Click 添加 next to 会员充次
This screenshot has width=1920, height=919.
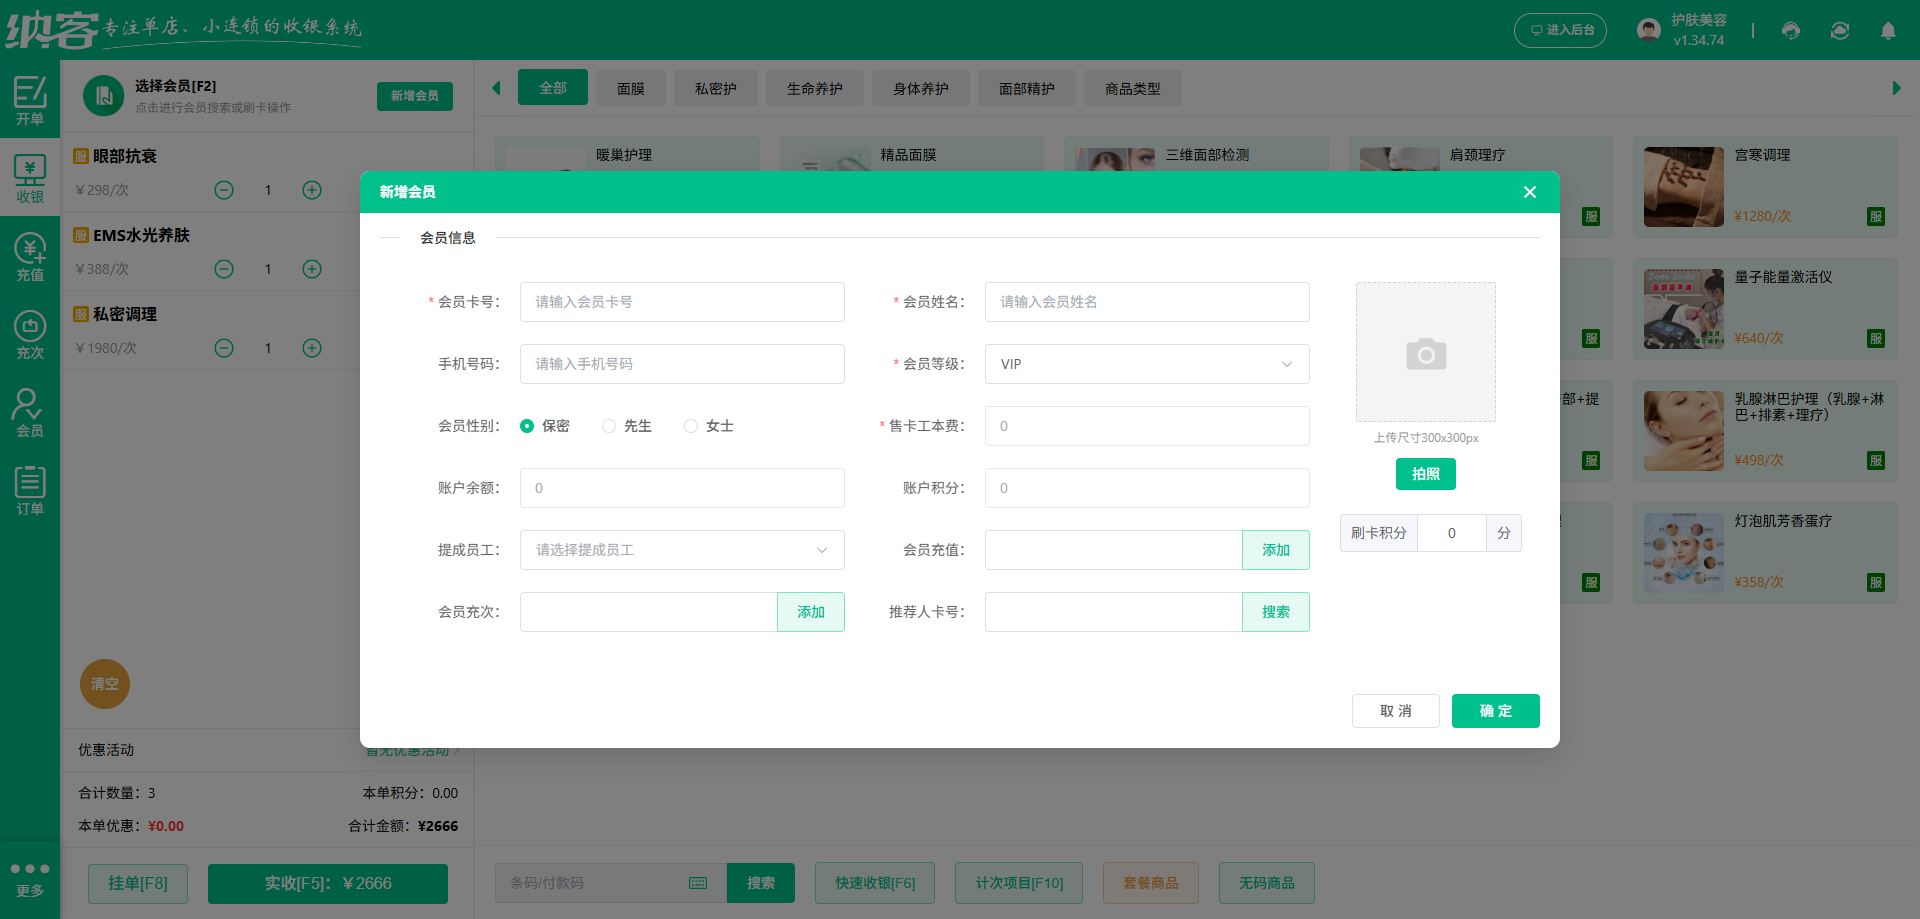(811, 612)
